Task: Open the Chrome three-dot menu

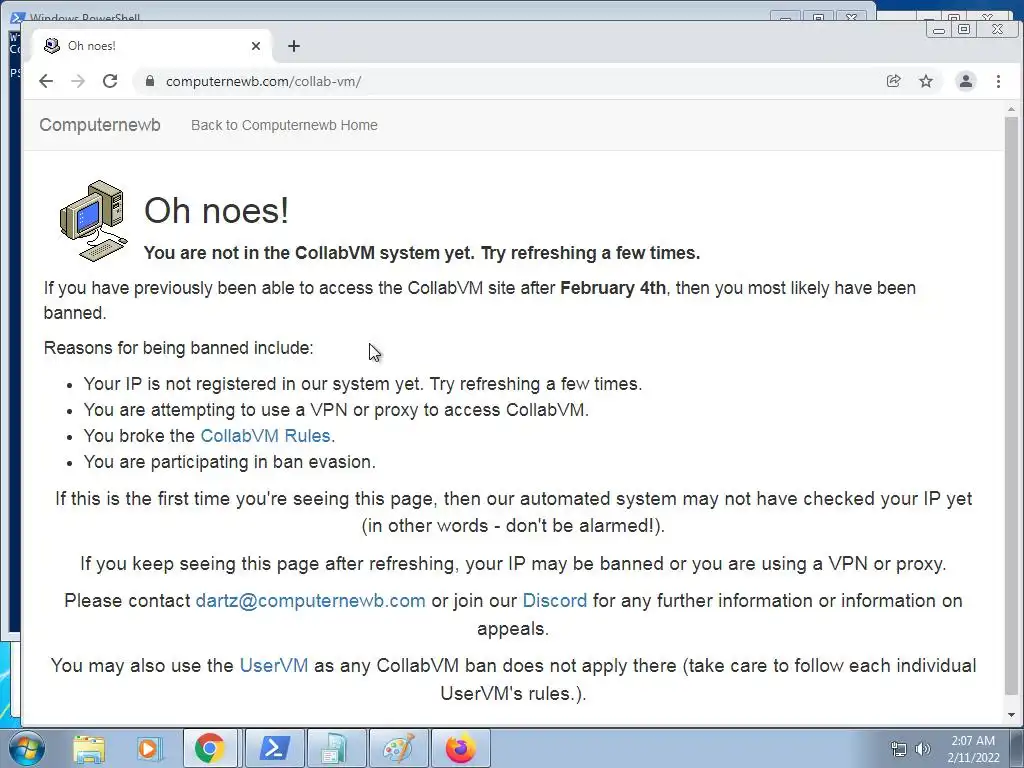Action: coord(998,81)
